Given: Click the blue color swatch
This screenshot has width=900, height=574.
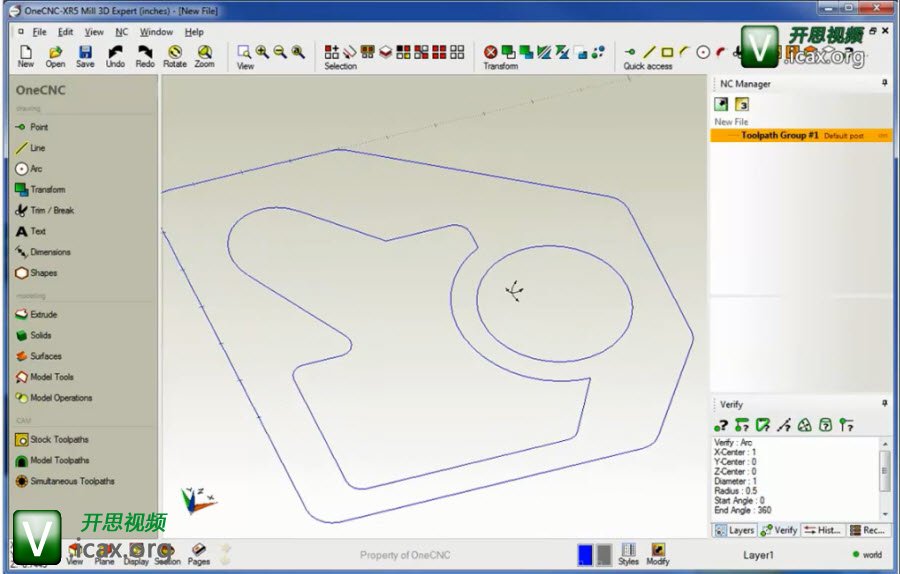Looking at the screenshot, I should point(586,554).
